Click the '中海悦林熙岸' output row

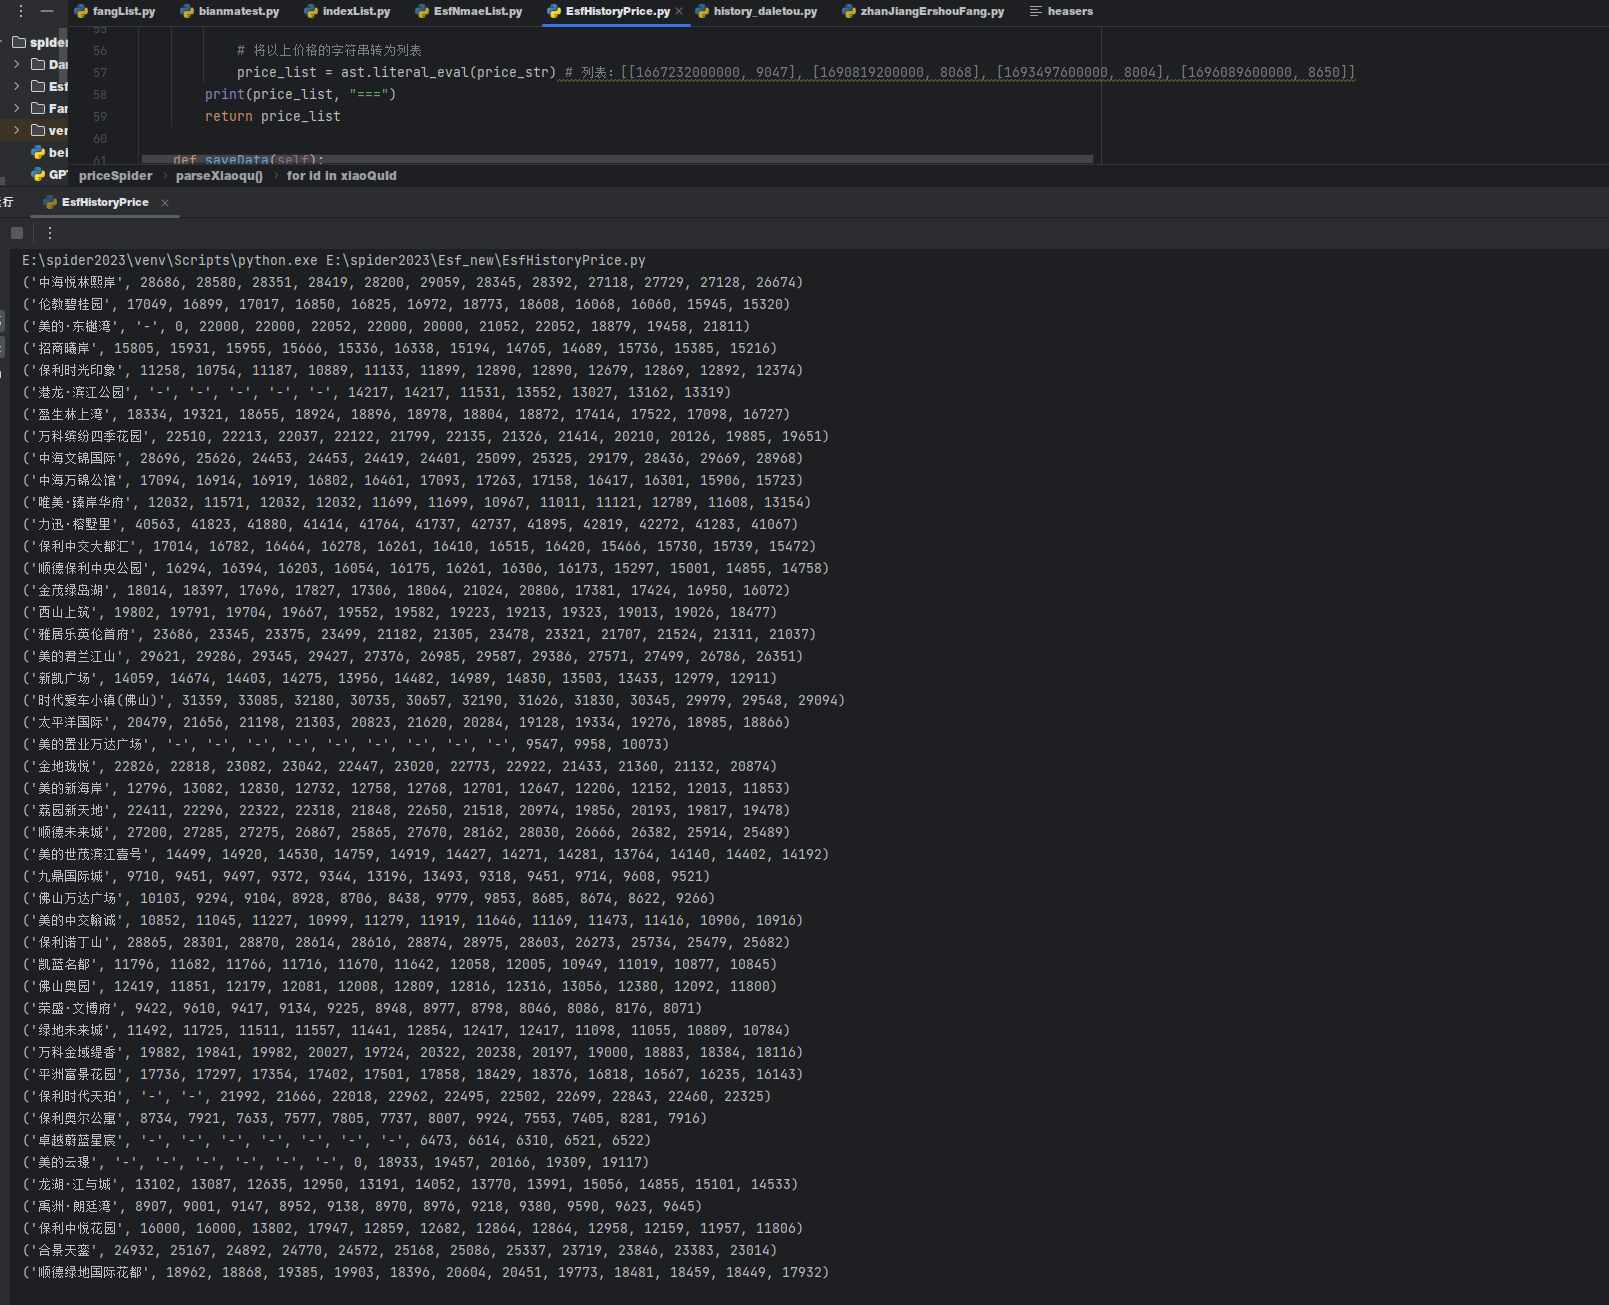[413, 283]
